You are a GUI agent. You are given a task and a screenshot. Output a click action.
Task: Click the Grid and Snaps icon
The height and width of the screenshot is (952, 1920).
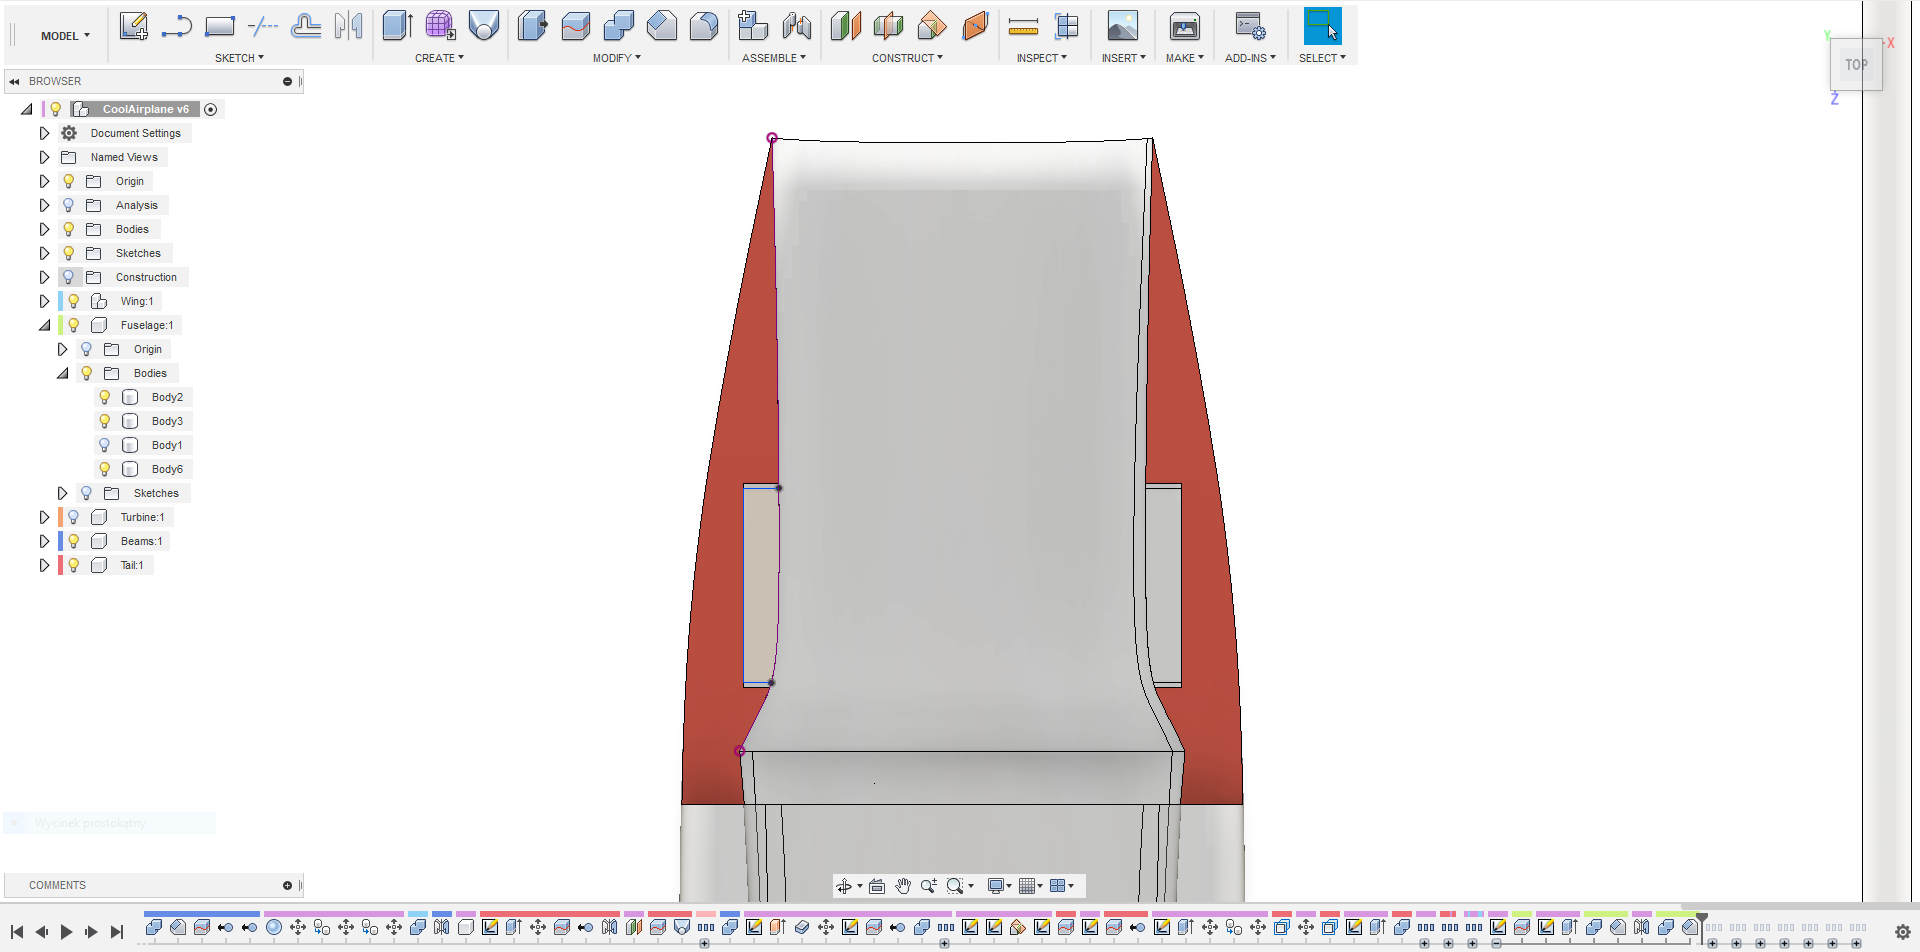(x=1027, y=886)
